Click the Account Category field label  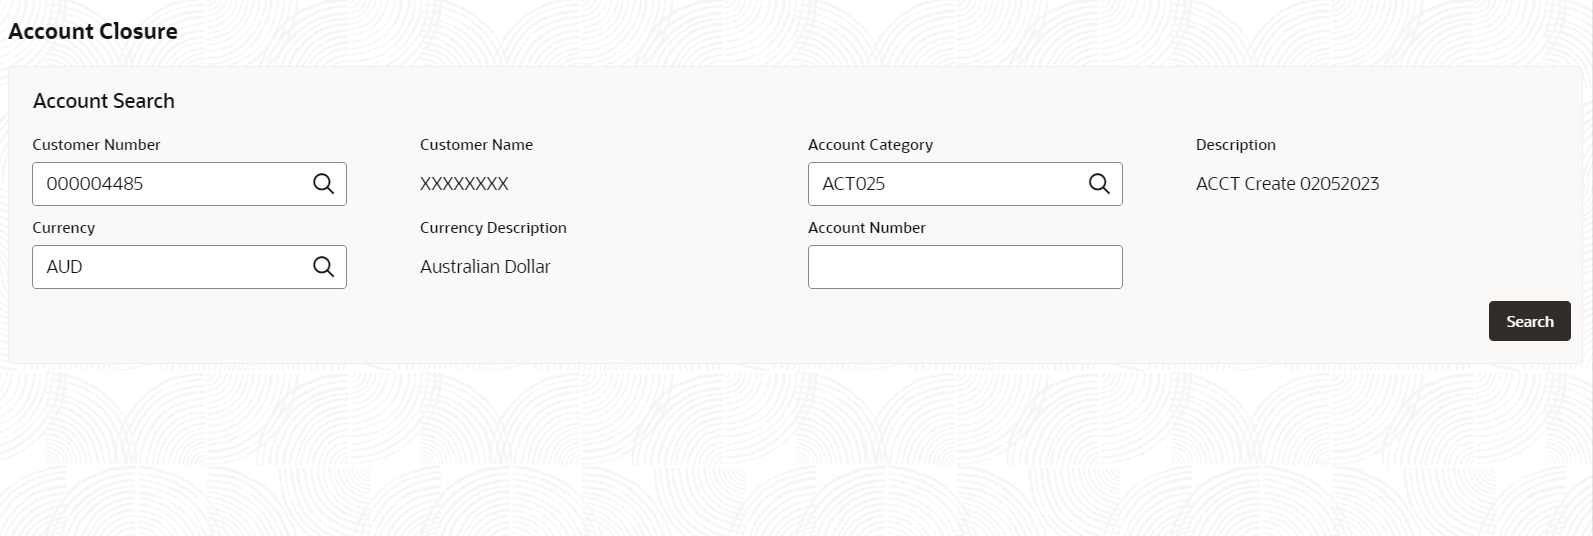tap(870, 145)
